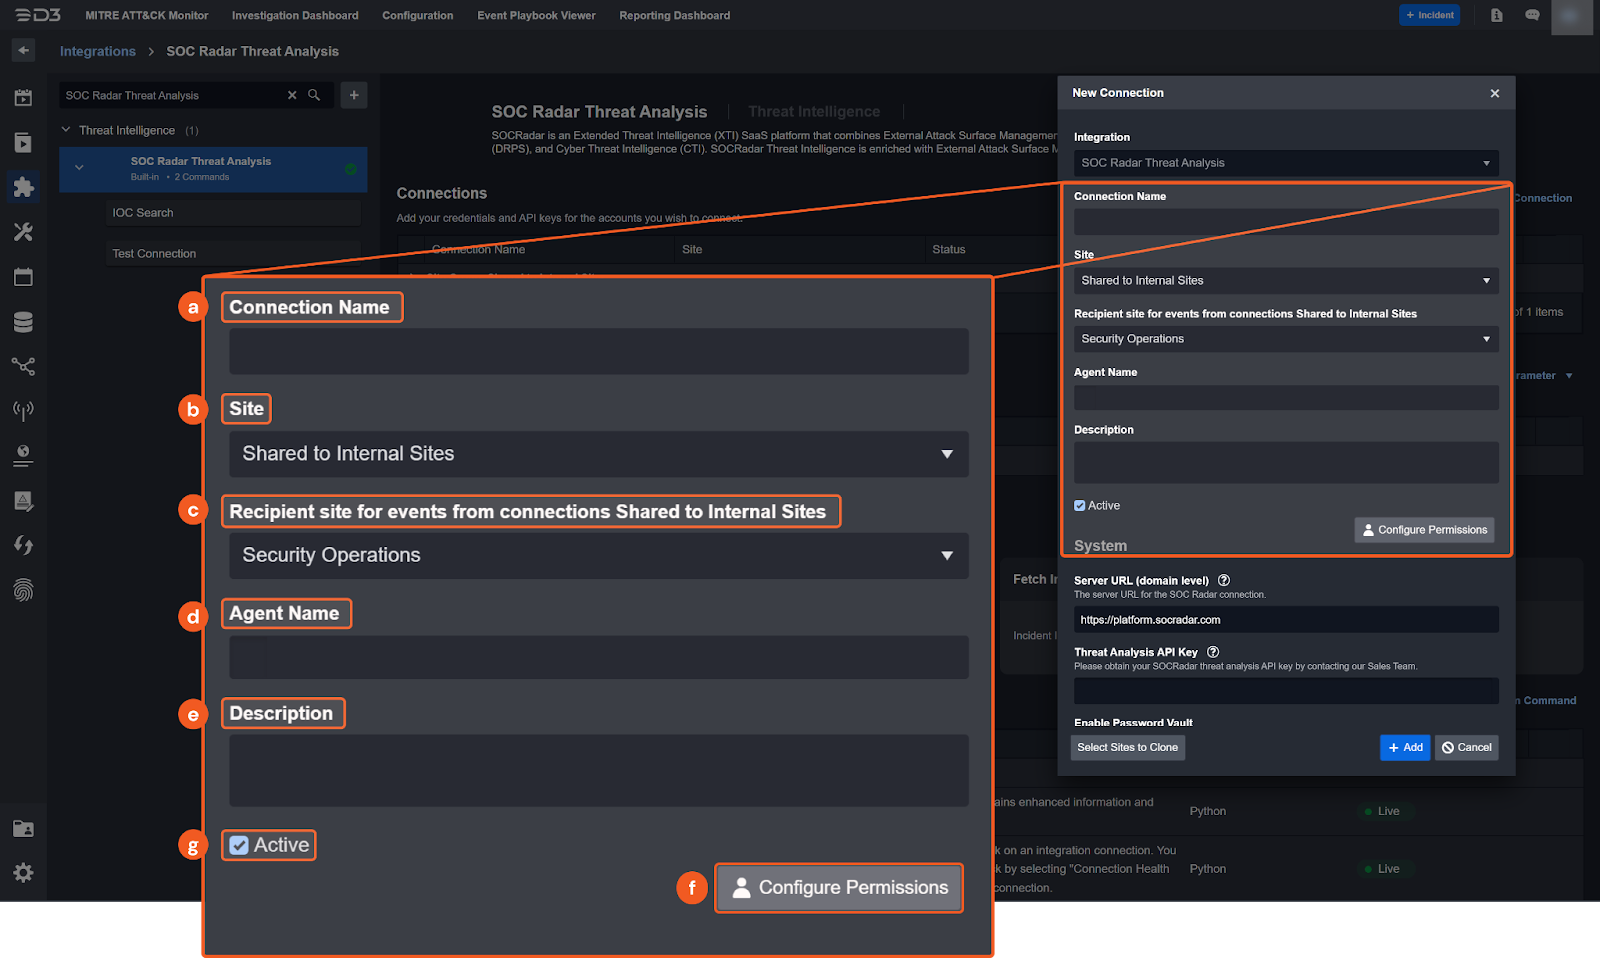Toggle small Active checkbox above System heading
This screenshot has width=1600, height=958.
(x=1080, y=506)
